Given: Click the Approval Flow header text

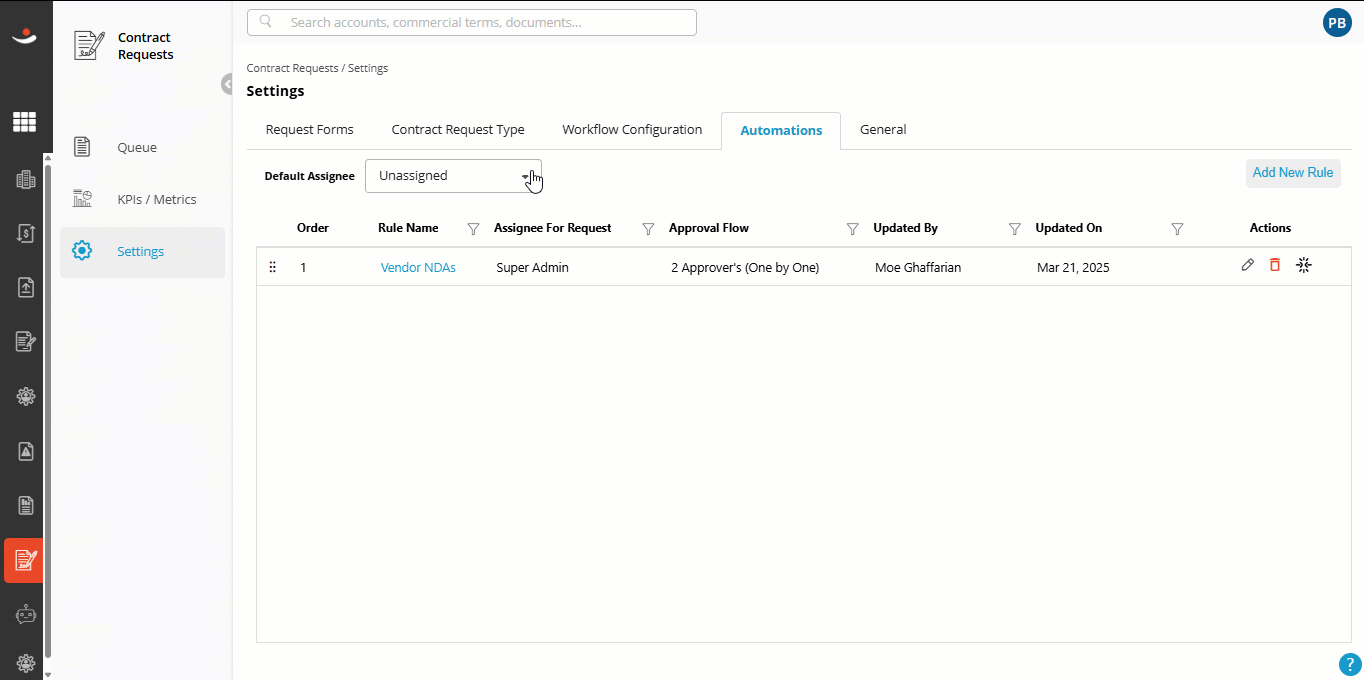Looking at the screenshot, I should [709, 228].
